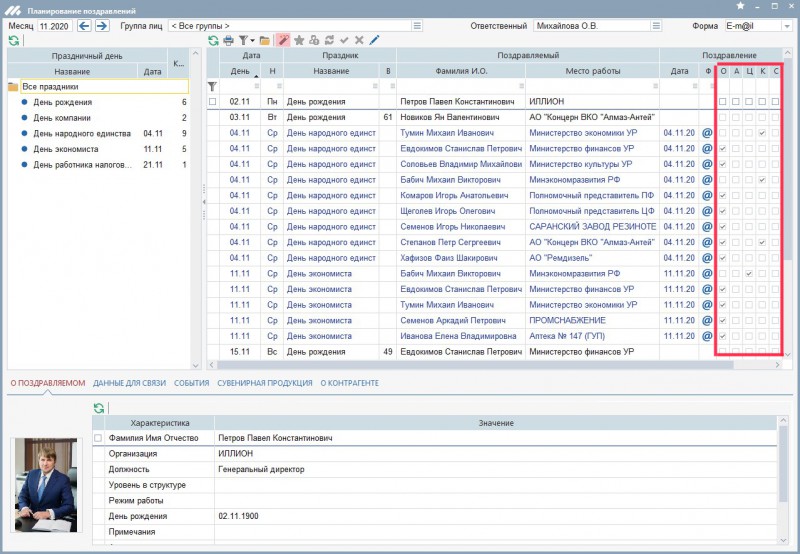Toggle К checkbox for Степанов Петр Сергеевич
The image size is (800, 554).
point(762,242)
